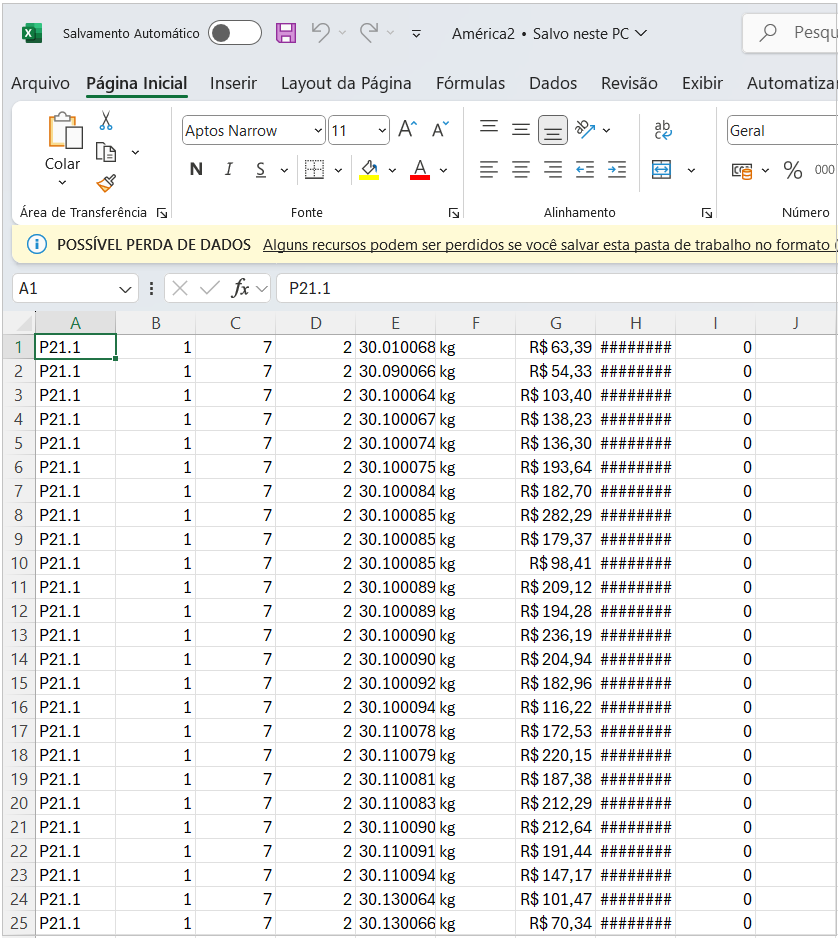Switch to the Fórmulas tab
Screen dimensions: 839x938
(470, 83)
